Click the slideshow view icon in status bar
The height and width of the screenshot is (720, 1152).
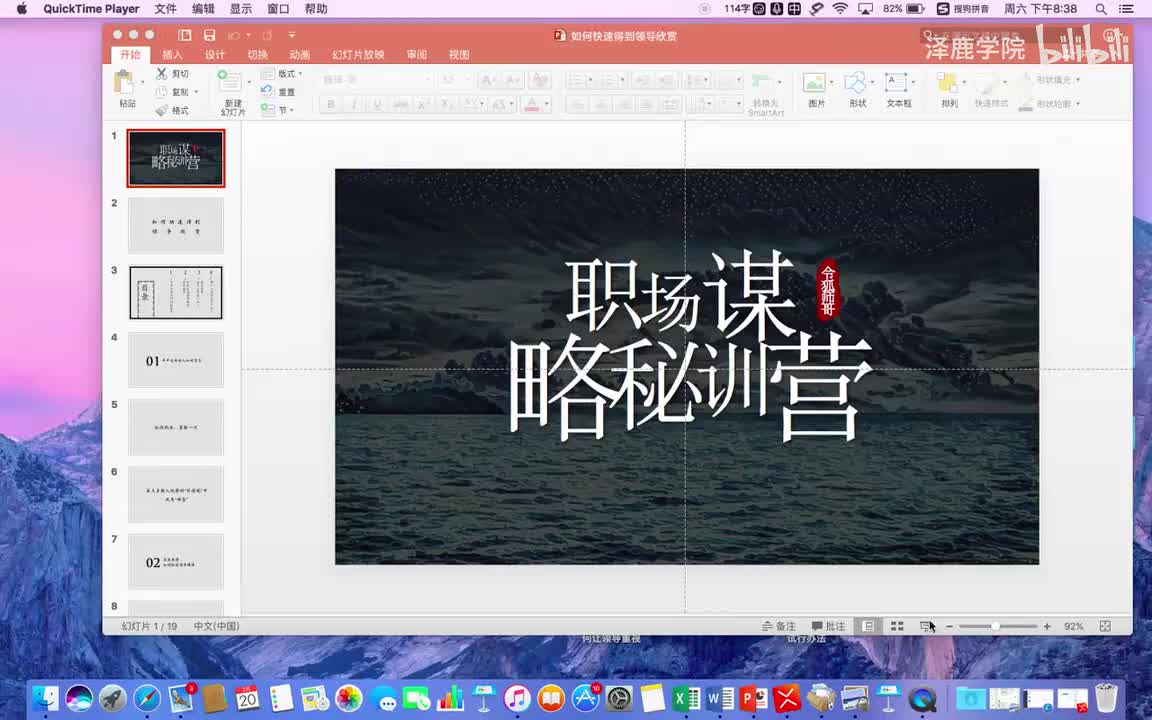pos(926,626)
